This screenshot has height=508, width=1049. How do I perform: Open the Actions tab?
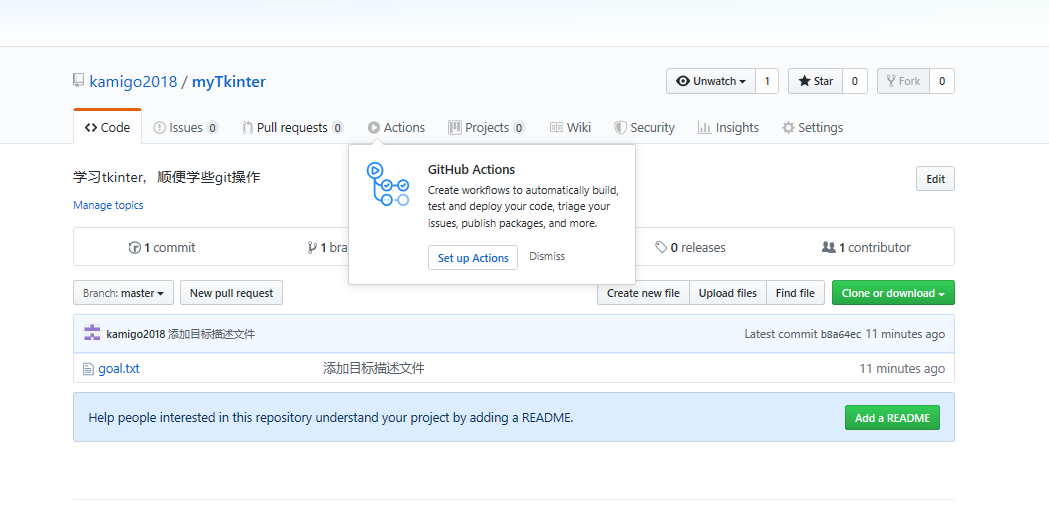396,127
